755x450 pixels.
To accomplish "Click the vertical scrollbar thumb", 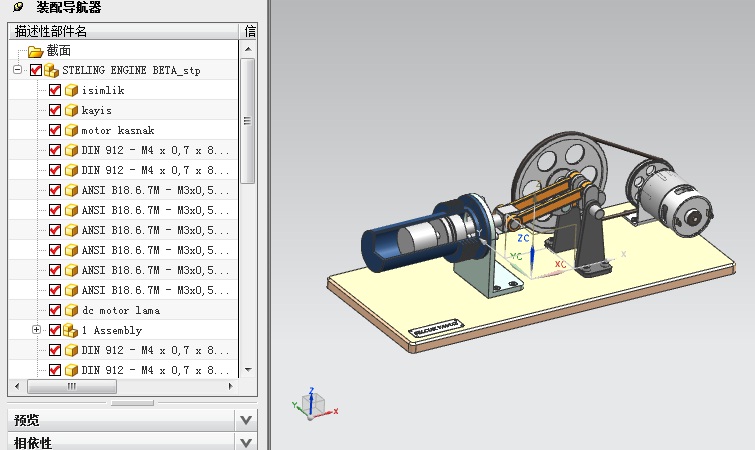I will pyautogui.click(x=247, y=121).
